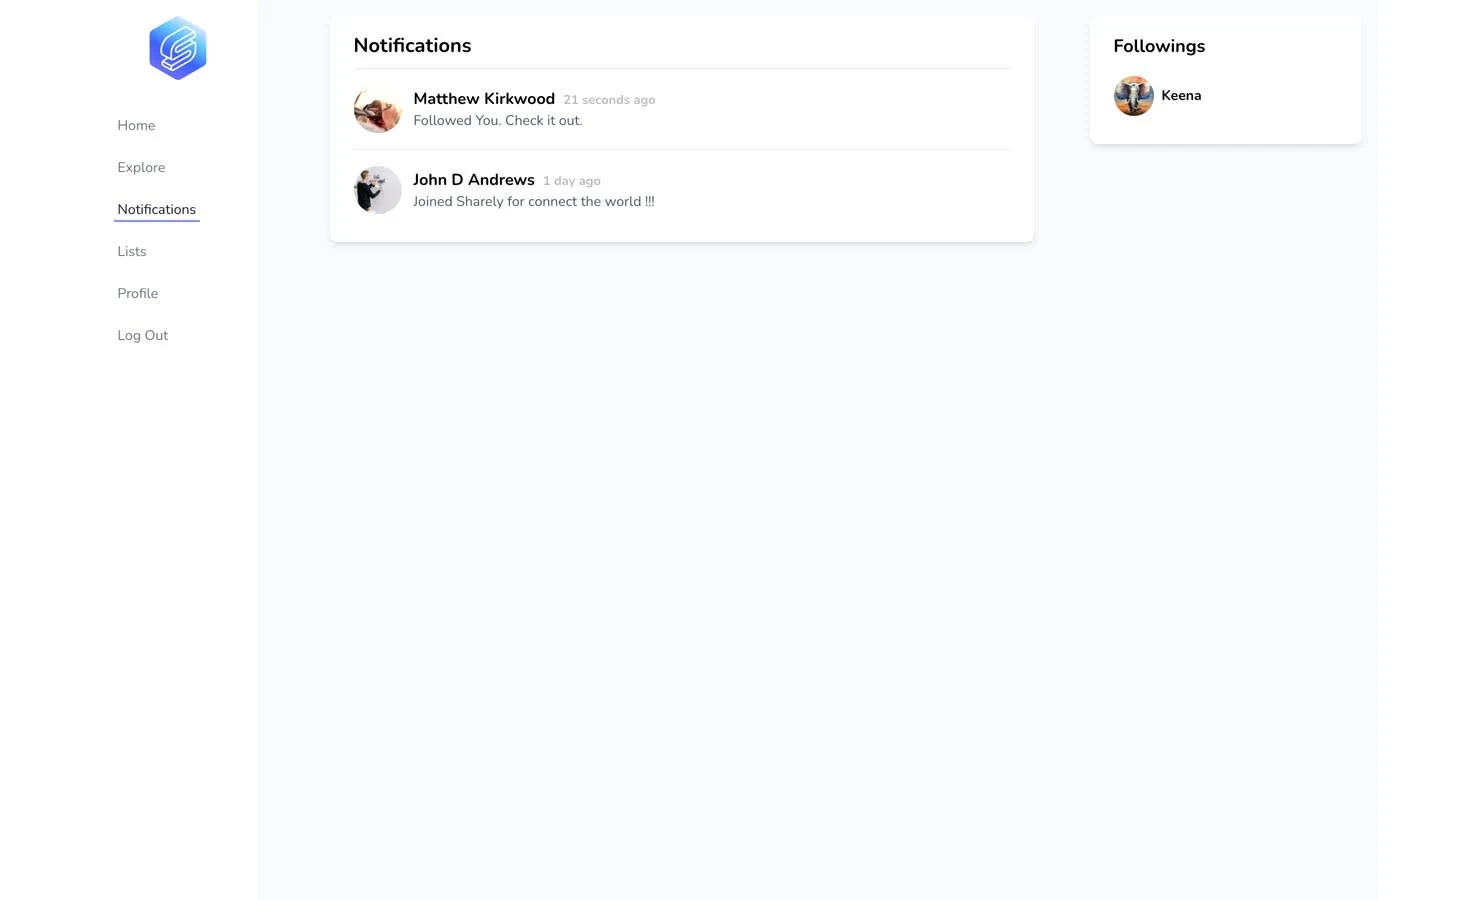
Task: Click the Matthew Kirkwood name
Action: (x=484, y=98)
